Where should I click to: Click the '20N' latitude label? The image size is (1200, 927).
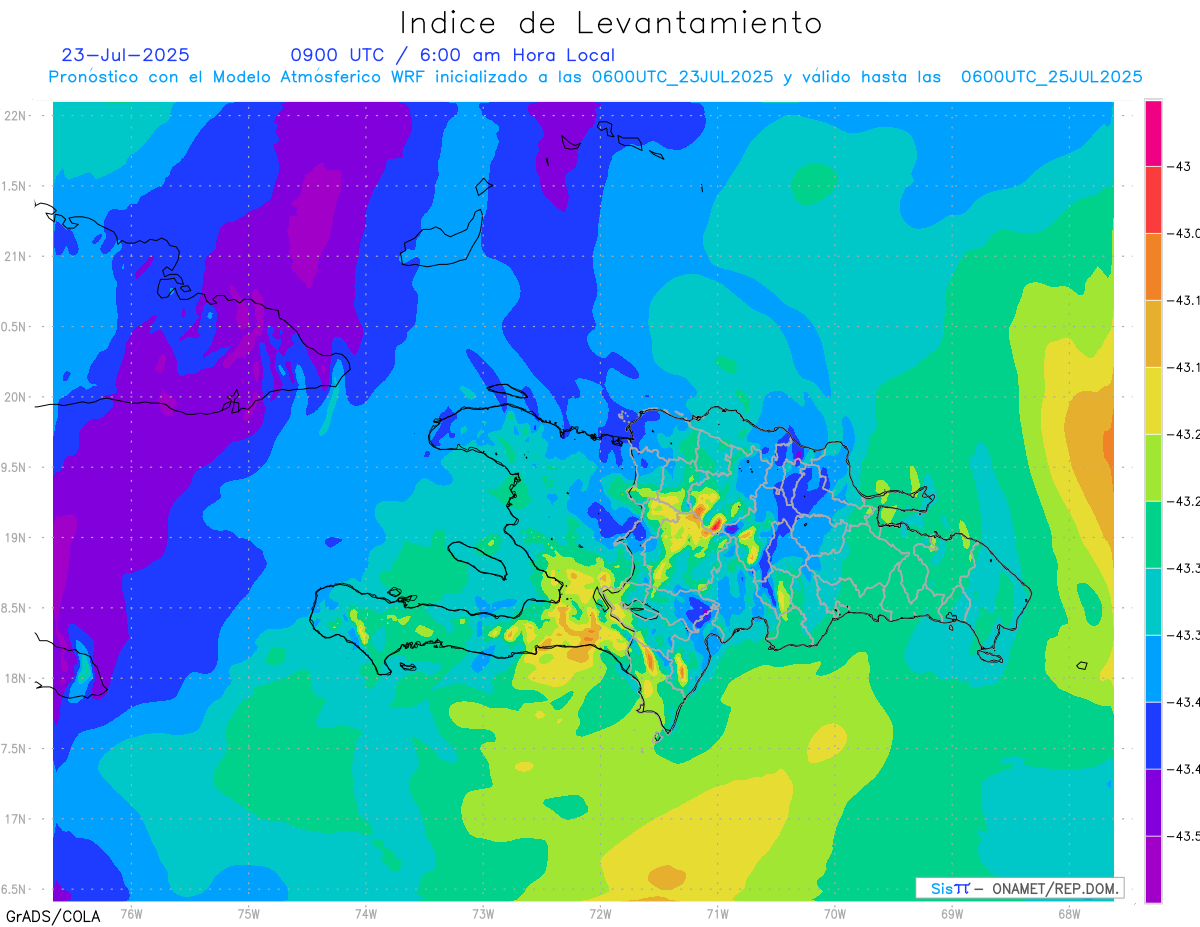(x=17, y=397)
